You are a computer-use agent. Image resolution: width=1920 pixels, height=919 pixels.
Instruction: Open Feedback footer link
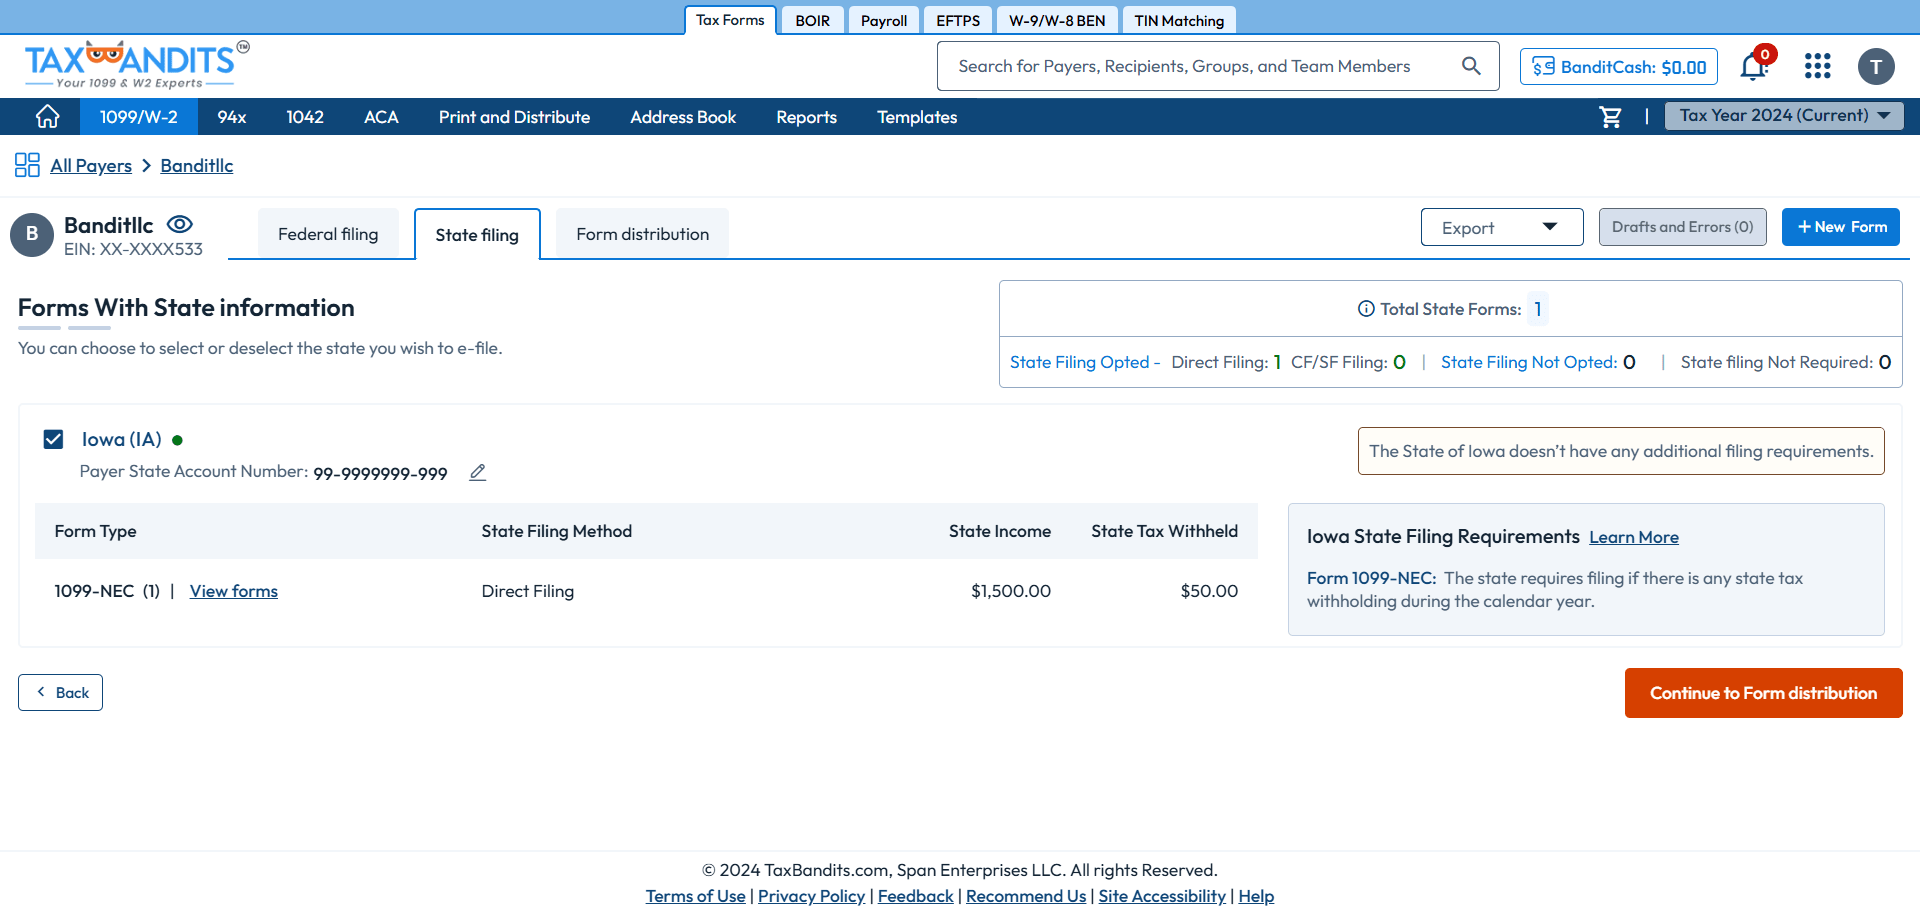(915, 896)
